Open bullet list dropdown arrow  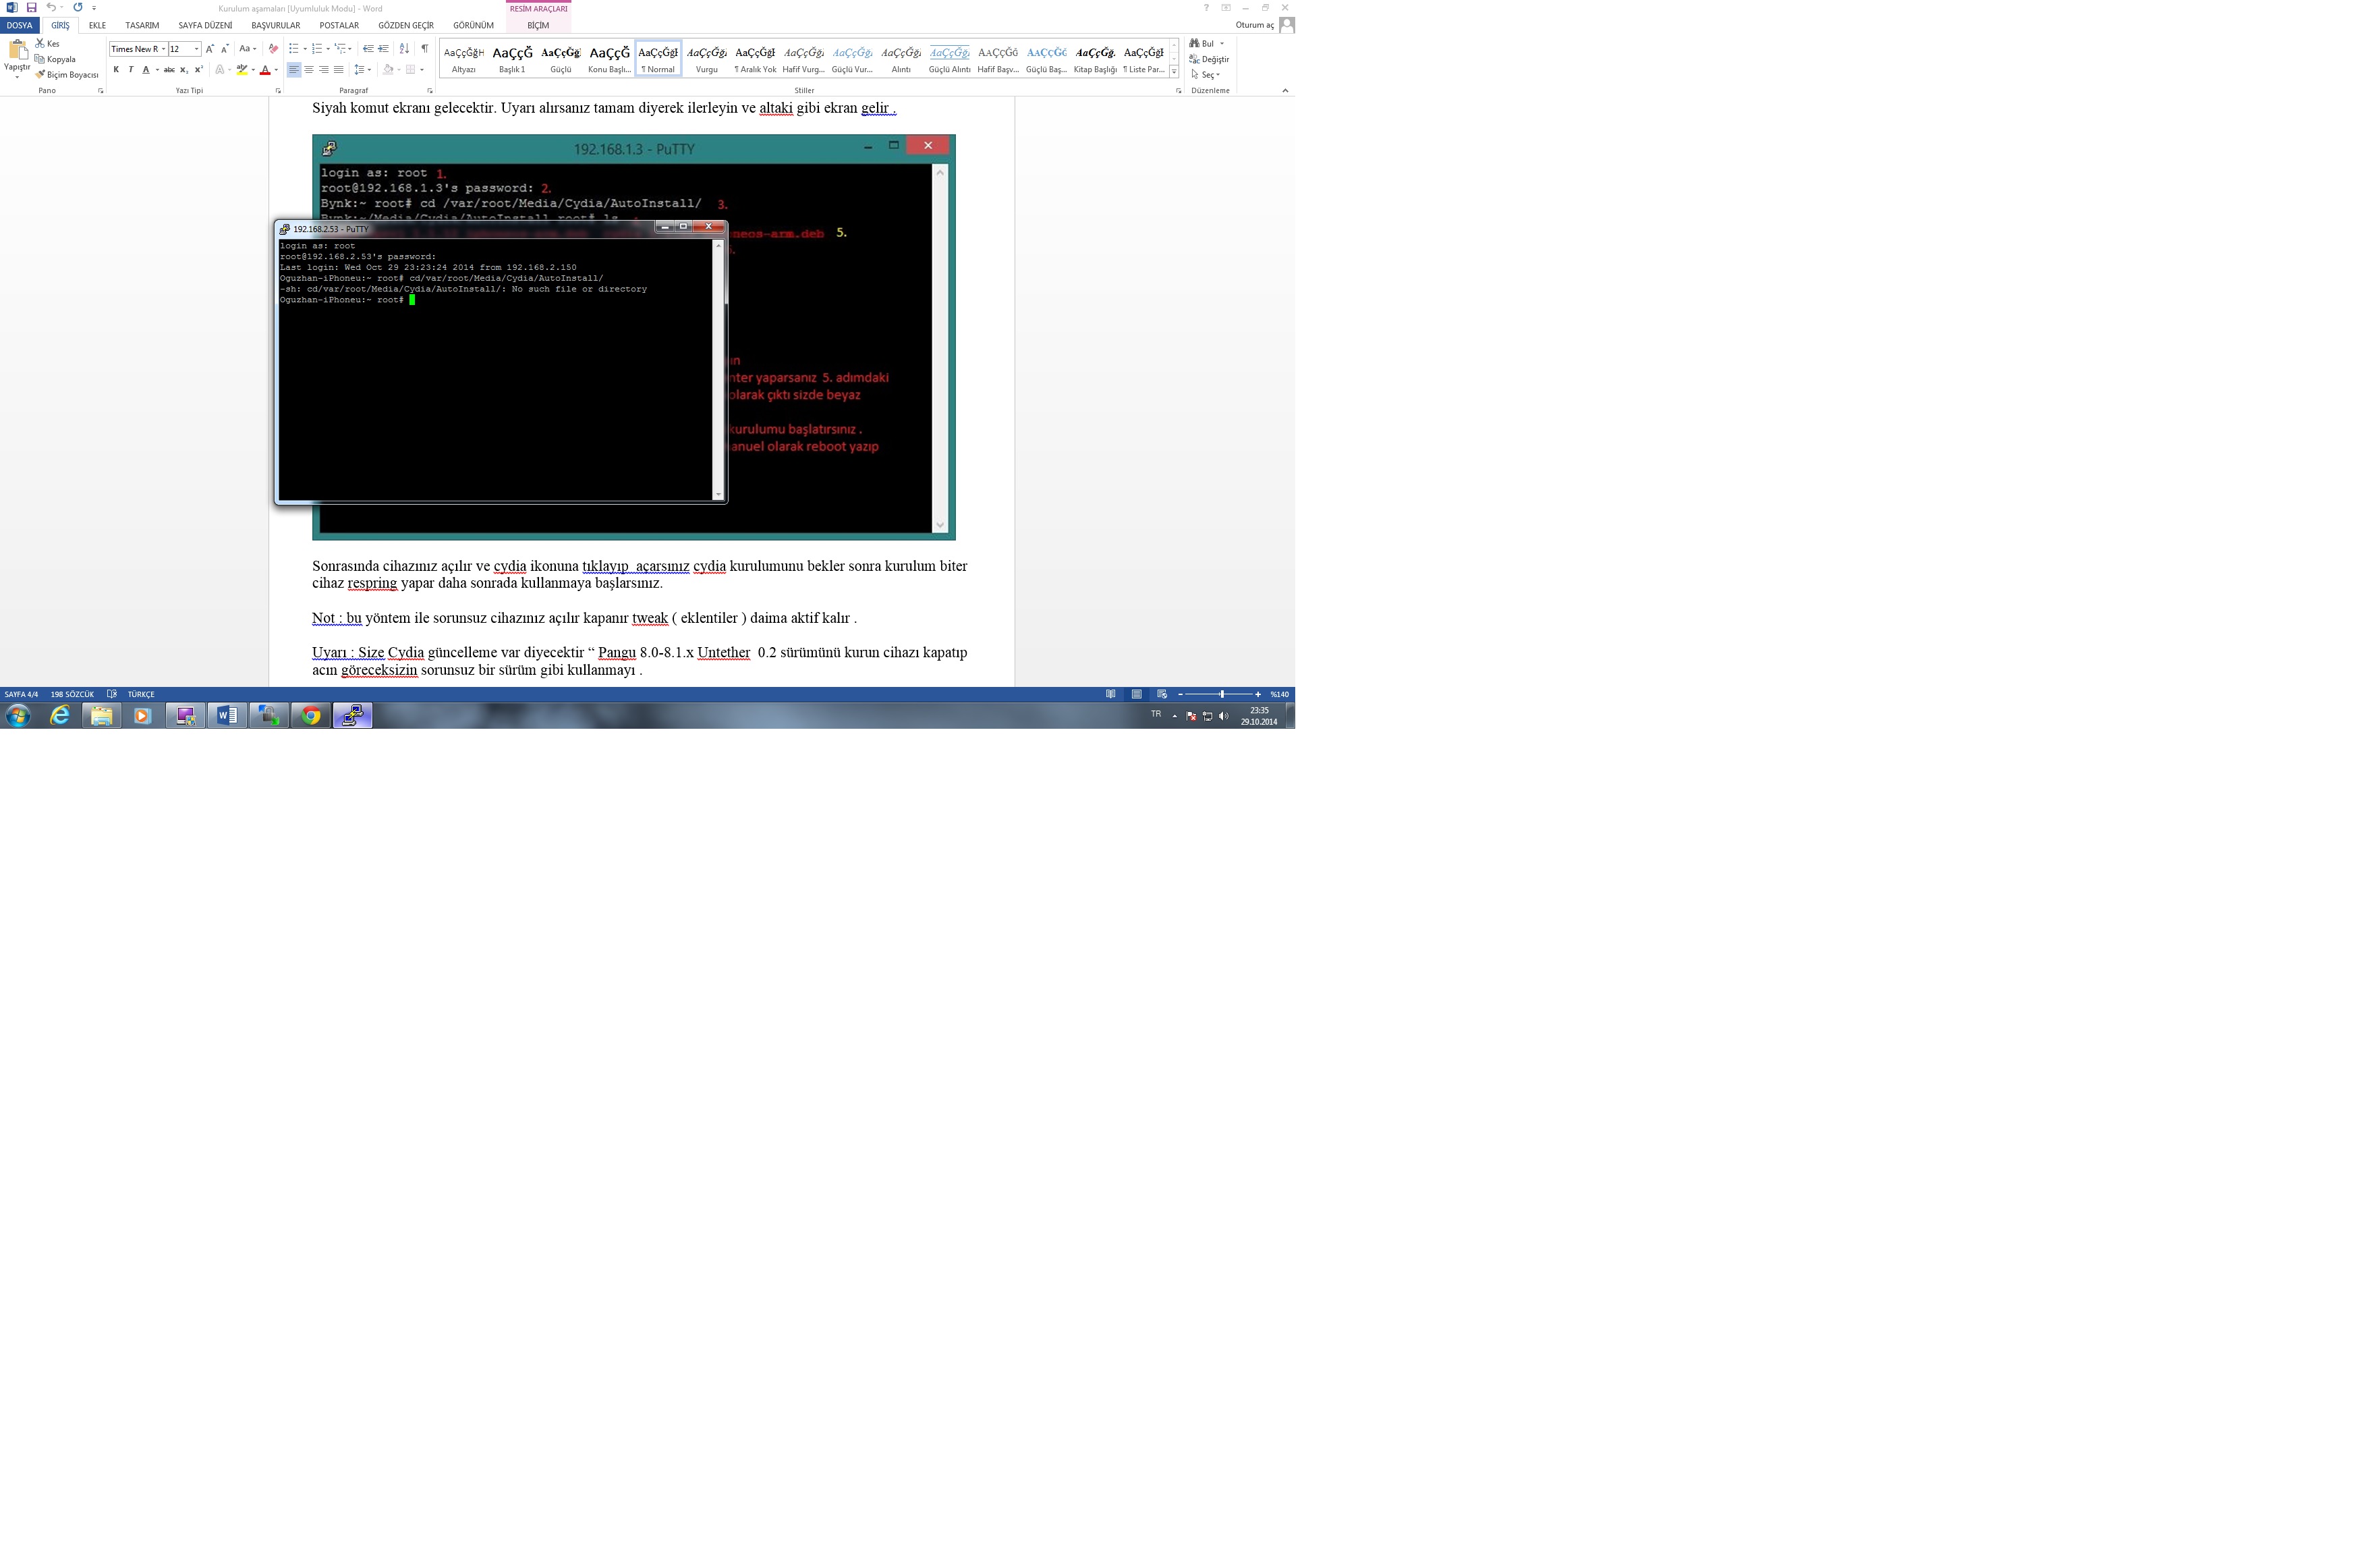point(305,49)
